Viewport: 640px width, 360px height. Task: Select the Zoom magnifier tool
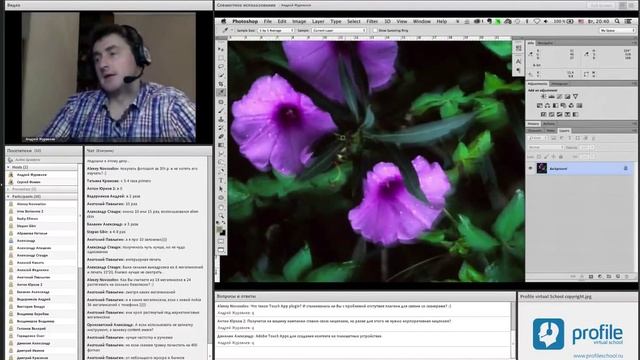[221, 215]
